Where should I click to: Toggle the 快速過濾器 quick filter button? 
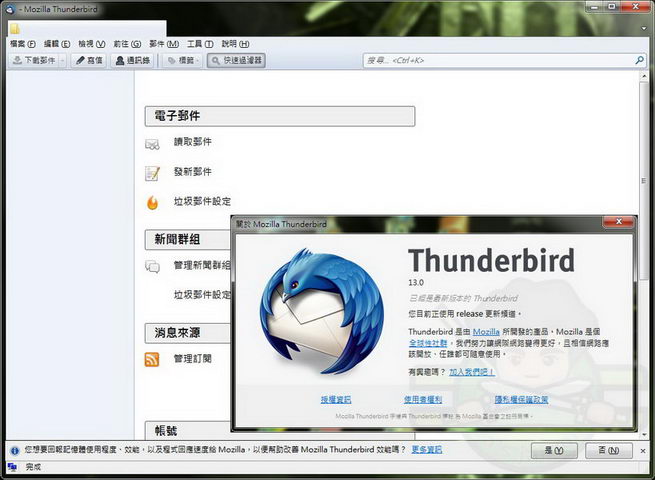(x=236, y=61)
